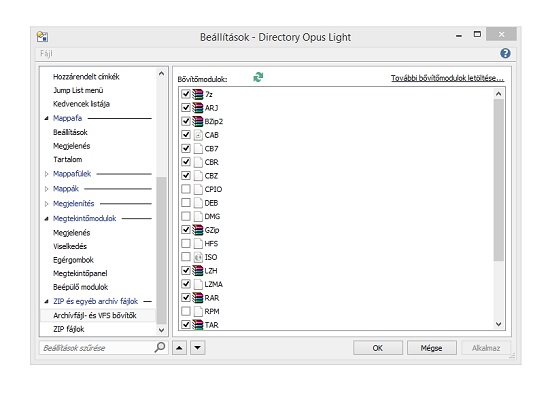
Task: Open ZIP fájlok settings page
Action: tap(69, 329)
